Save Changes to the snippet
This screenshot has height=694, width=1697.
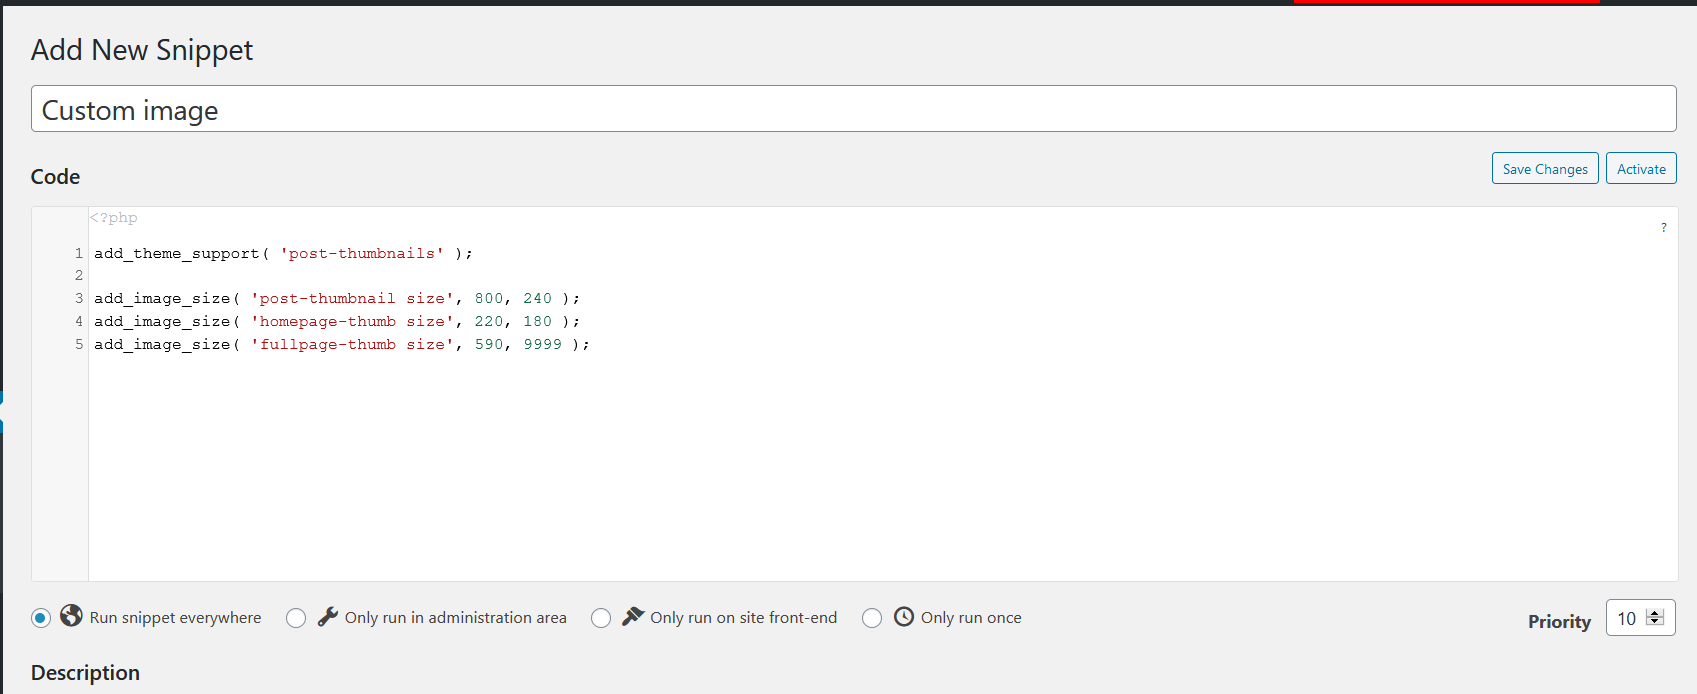[1545, 168]
